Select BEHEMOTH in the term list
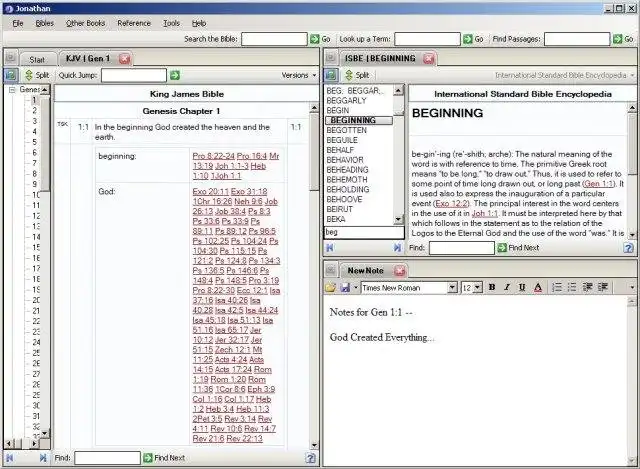The height and width of the screenshot is (469, 640). pos(347,180)
